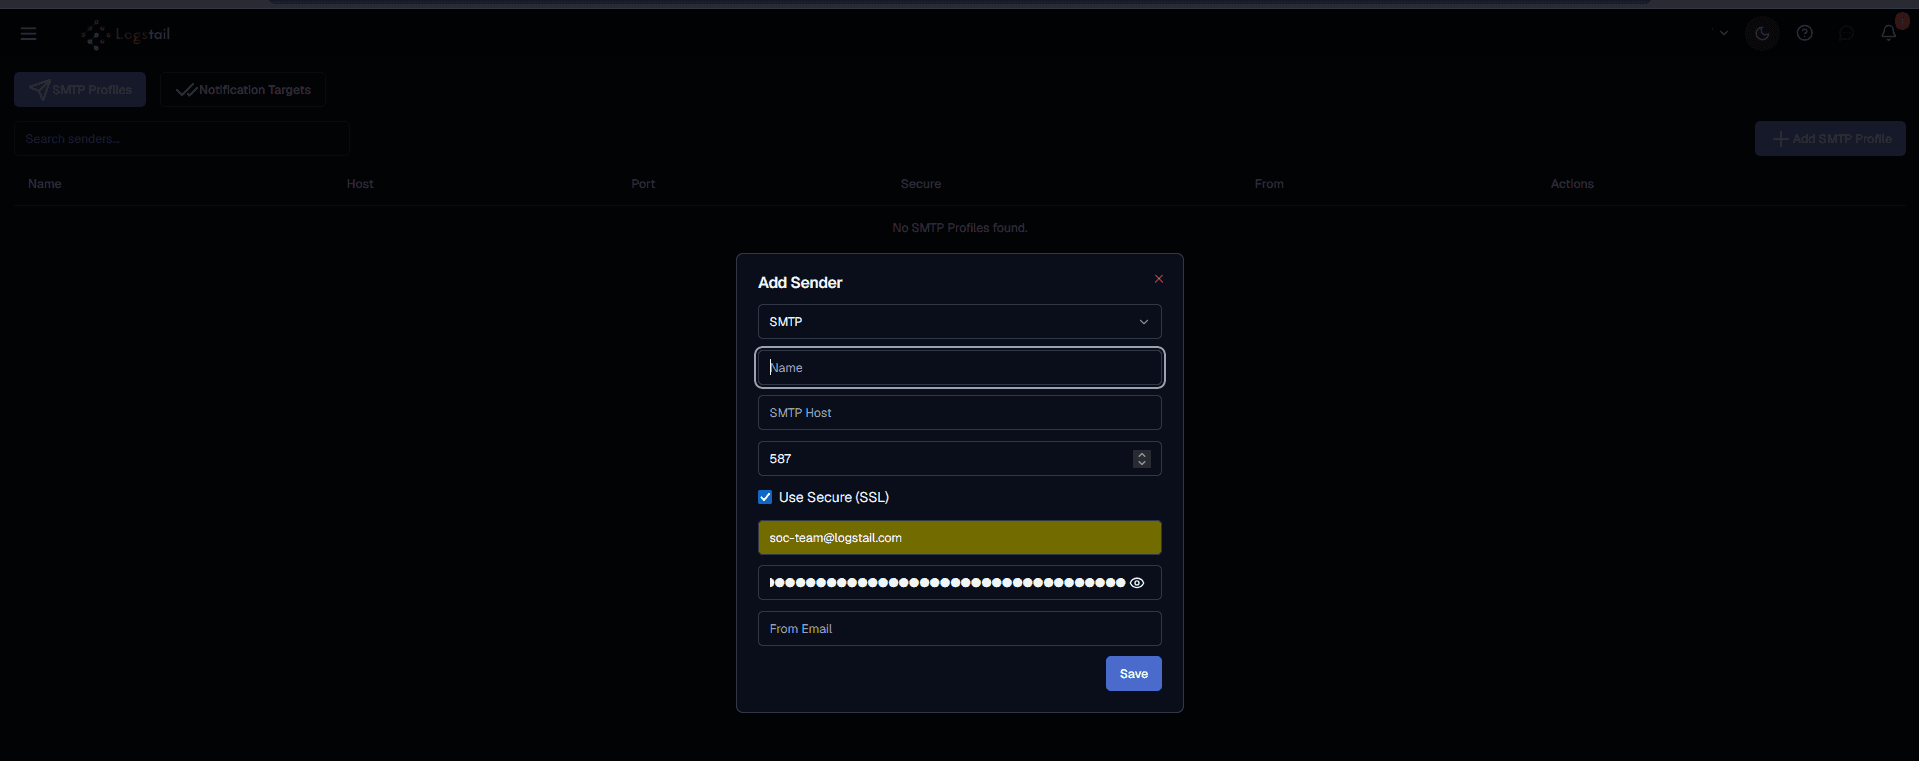Click the From Email field

[x=960, y=629]
